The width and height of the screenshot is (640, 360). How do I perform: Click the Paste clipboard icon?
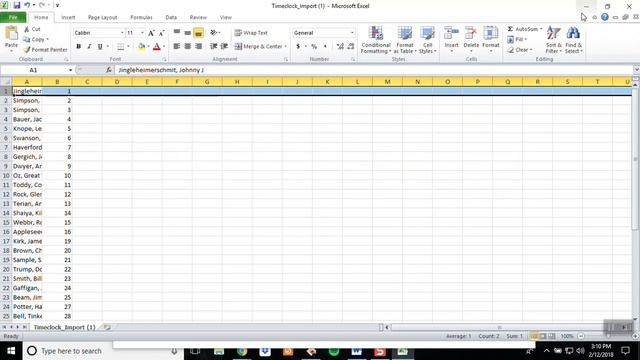pyautogui.click(x=11, y=33)
